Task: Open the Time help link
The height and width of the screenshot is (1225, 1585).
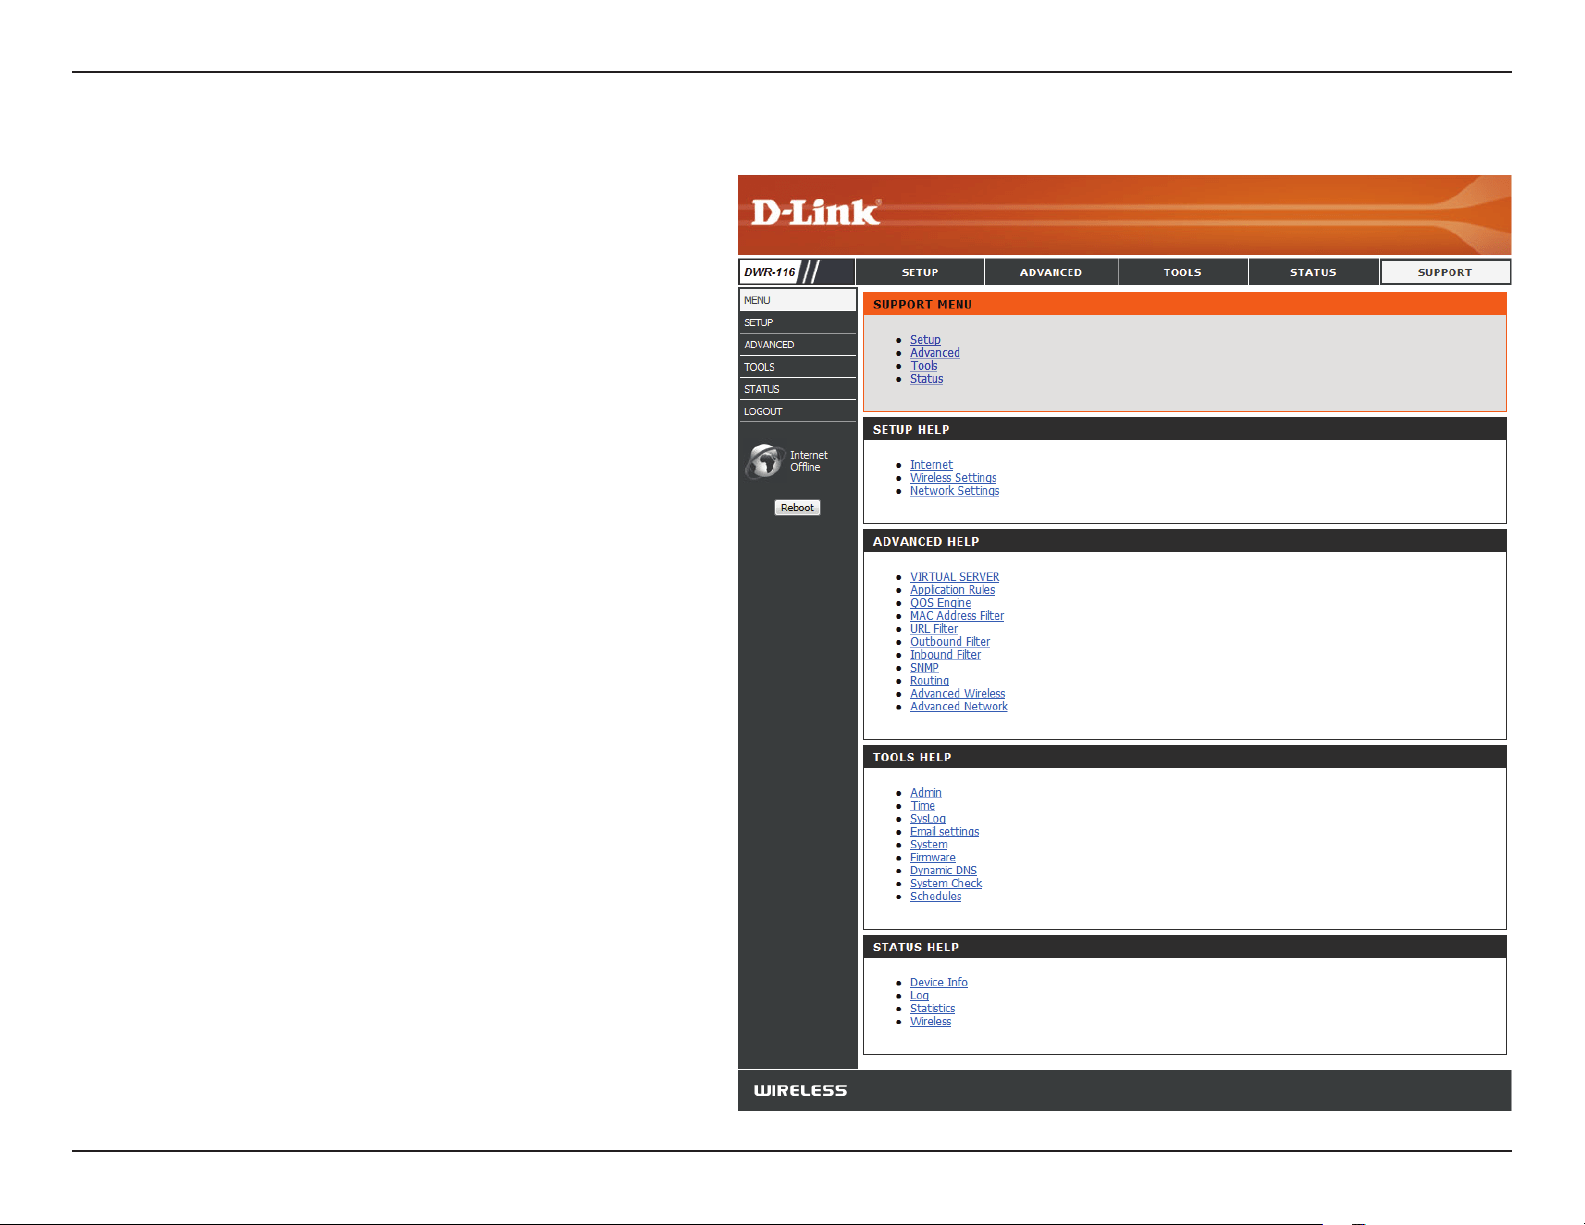Action: [922, 806]
